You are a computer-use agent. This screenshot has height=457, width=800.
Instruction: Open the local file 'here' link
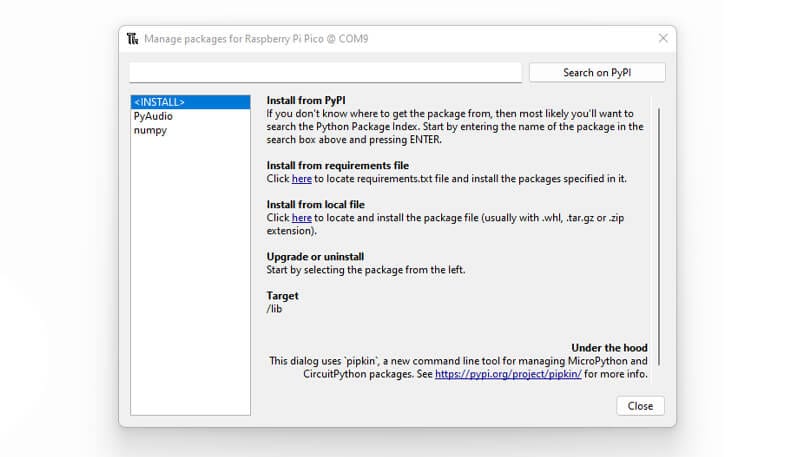pyautogui.click(x=302, y=218)
